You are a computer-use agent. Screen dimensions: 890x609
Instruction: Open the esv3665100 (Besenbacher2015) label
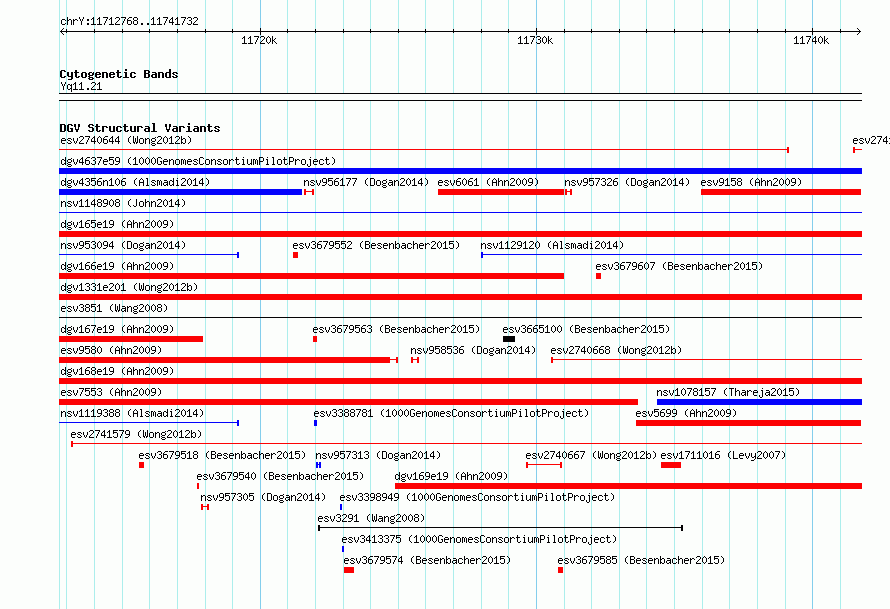click(586, 329)
